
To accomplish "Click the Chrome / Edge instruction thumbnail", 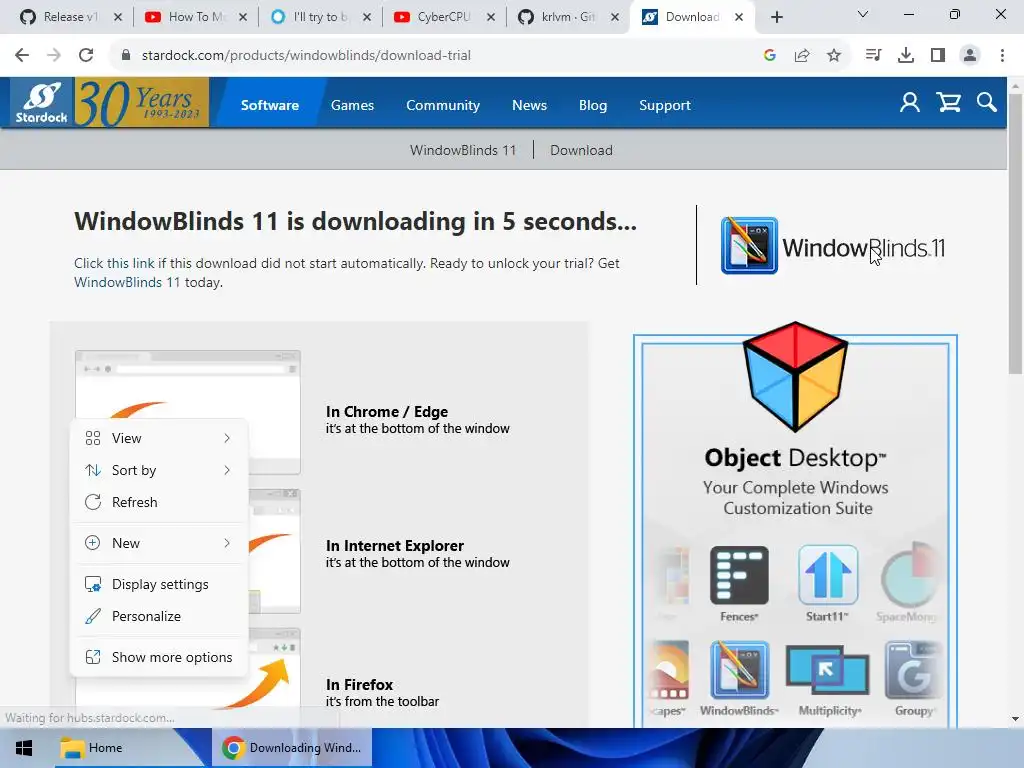I will pos(188,413).
